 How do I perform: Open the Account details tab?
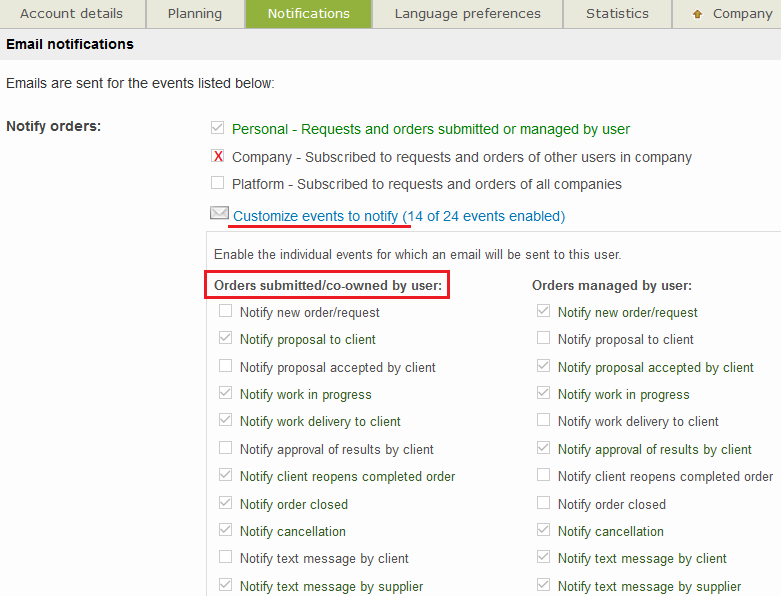point(71,14)
